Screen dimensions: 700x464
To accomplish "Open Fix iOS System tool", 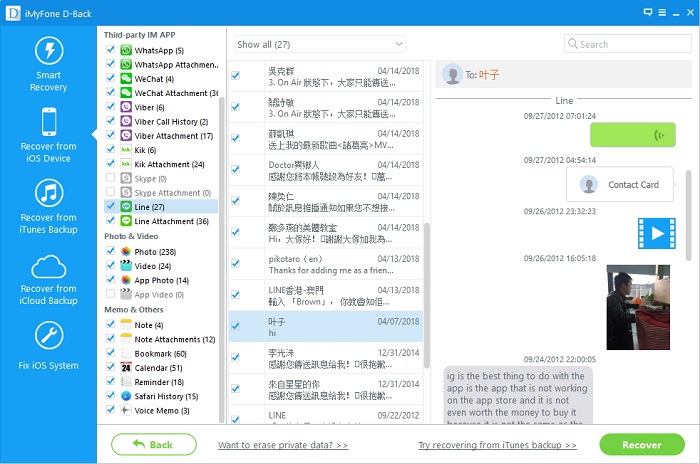I will 49,346.
